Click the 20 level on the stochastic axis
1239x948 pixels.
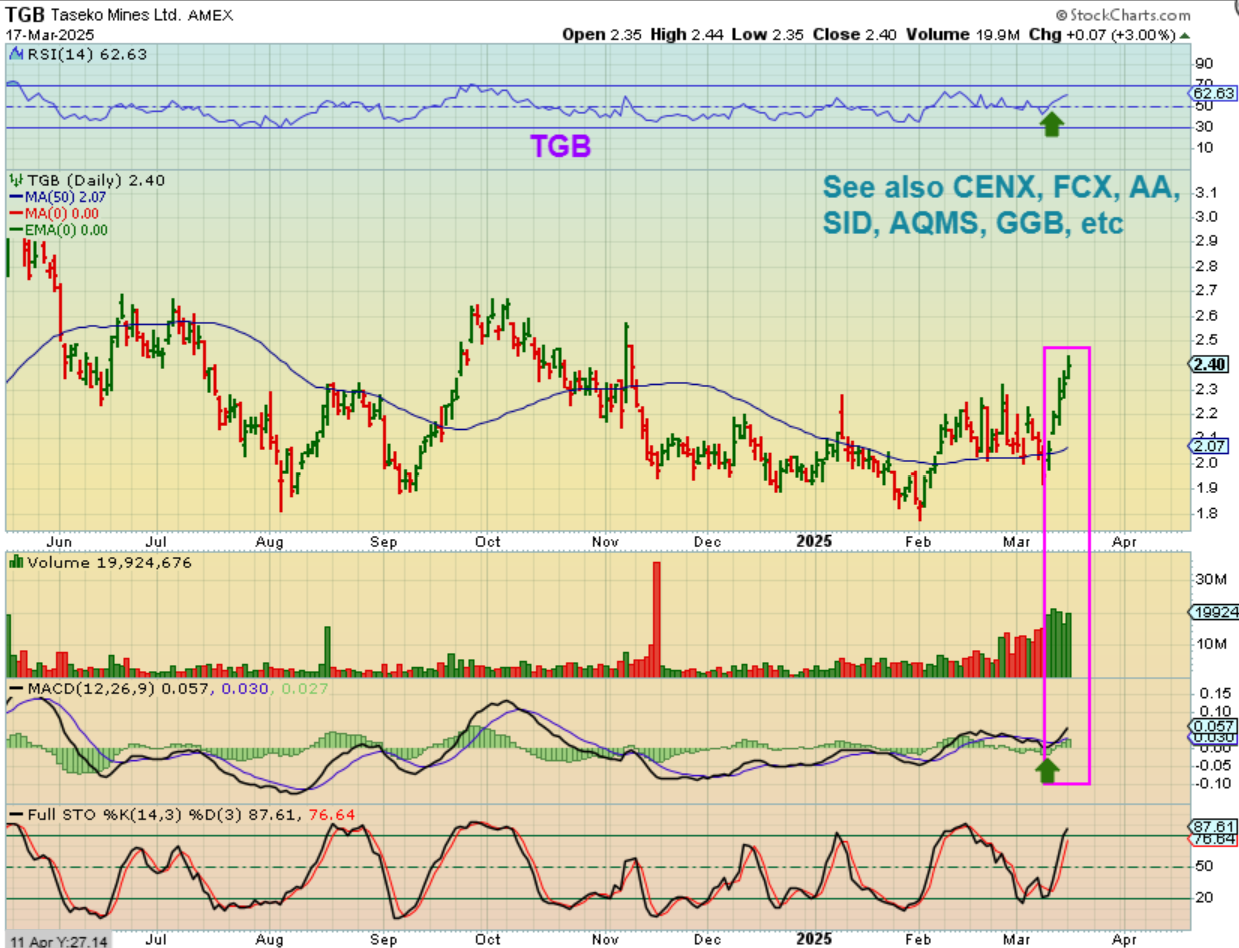(1203, 898)
